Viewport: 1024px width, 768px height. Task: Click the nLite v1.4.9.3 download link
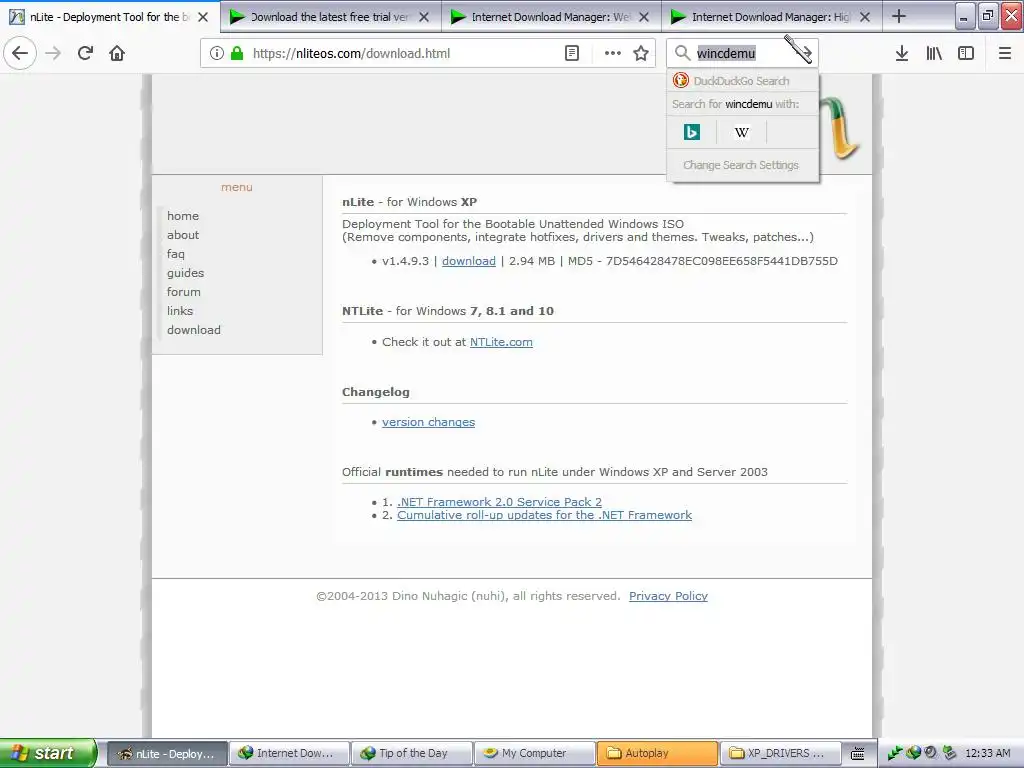469,261
